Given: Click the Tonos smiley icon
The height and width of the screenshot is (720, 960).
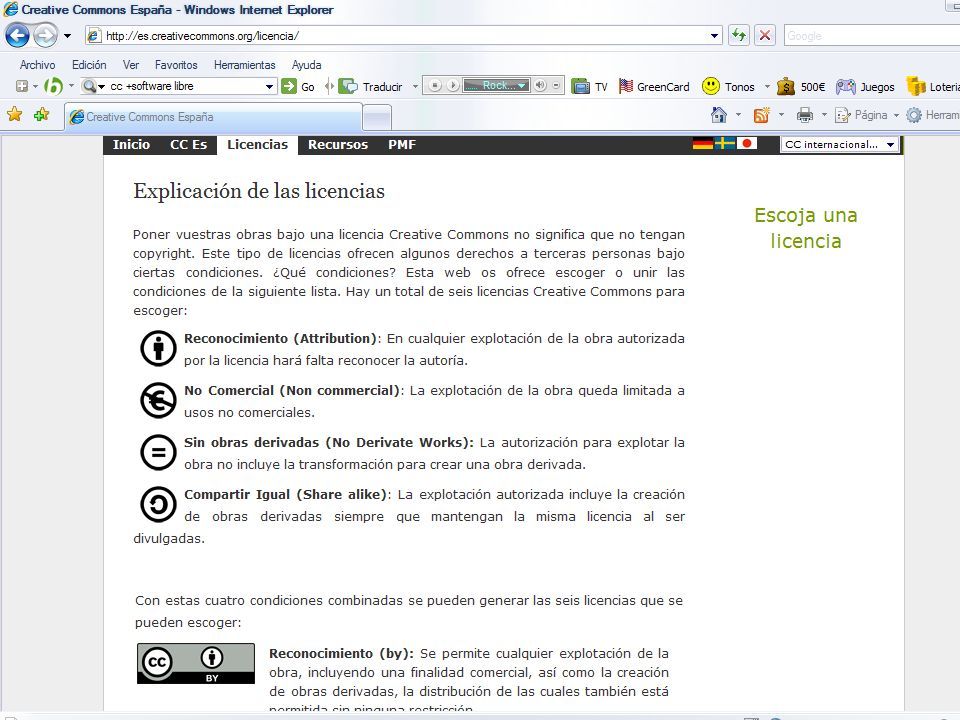Looking at the screenshot, I should (x=710, y=86).
